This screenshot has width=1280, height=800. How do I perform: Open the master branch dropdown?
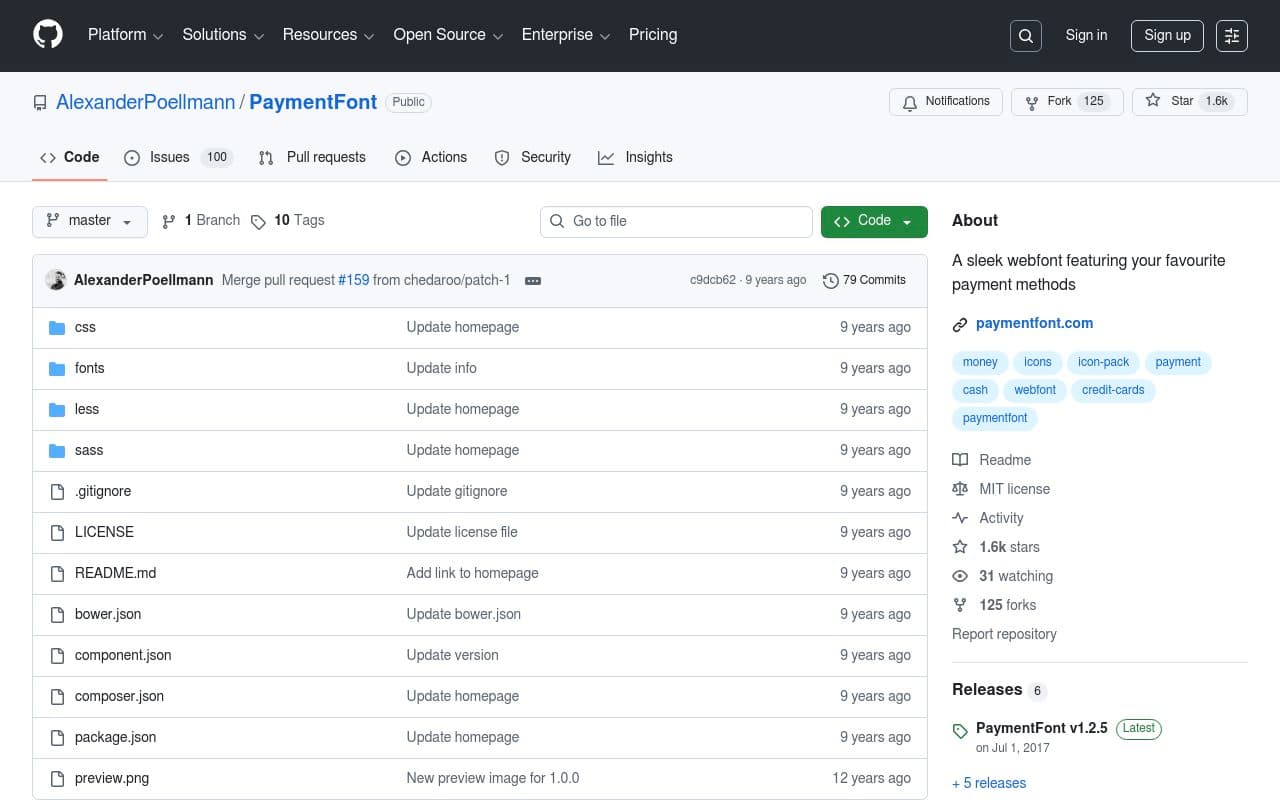tap(89, 221)
